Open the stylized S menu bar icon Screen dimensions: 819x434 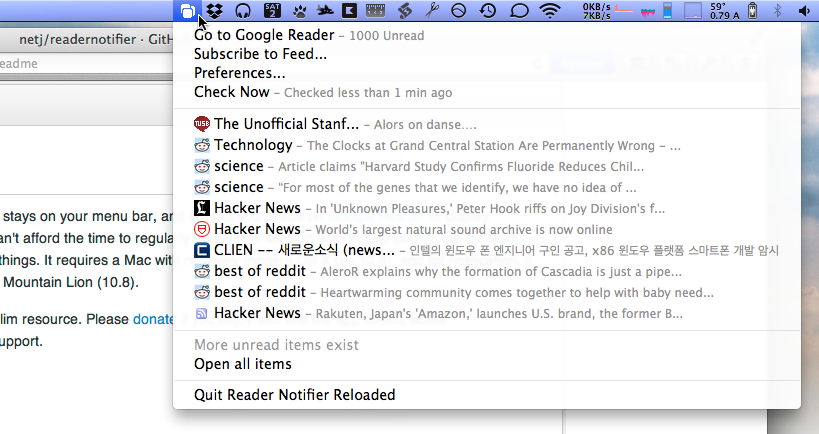(x=404, y=10)
